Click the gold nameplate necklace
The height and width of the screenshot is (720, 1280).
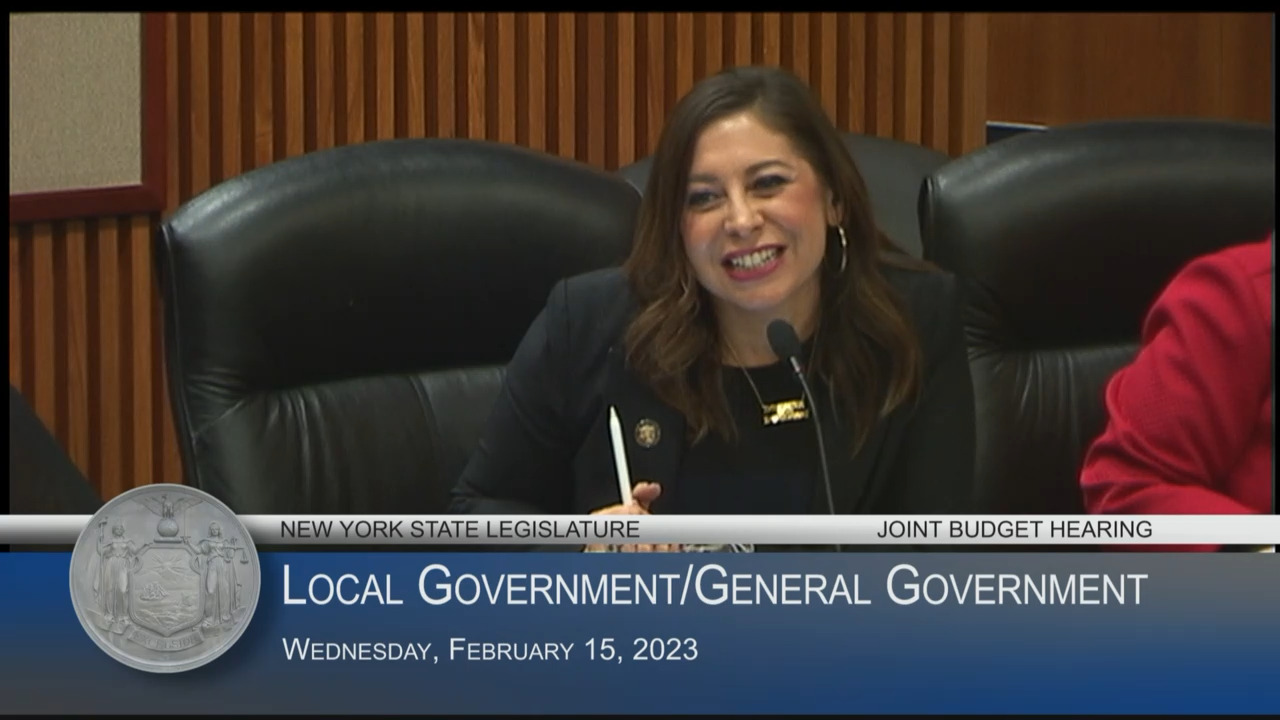pos(785,411)
